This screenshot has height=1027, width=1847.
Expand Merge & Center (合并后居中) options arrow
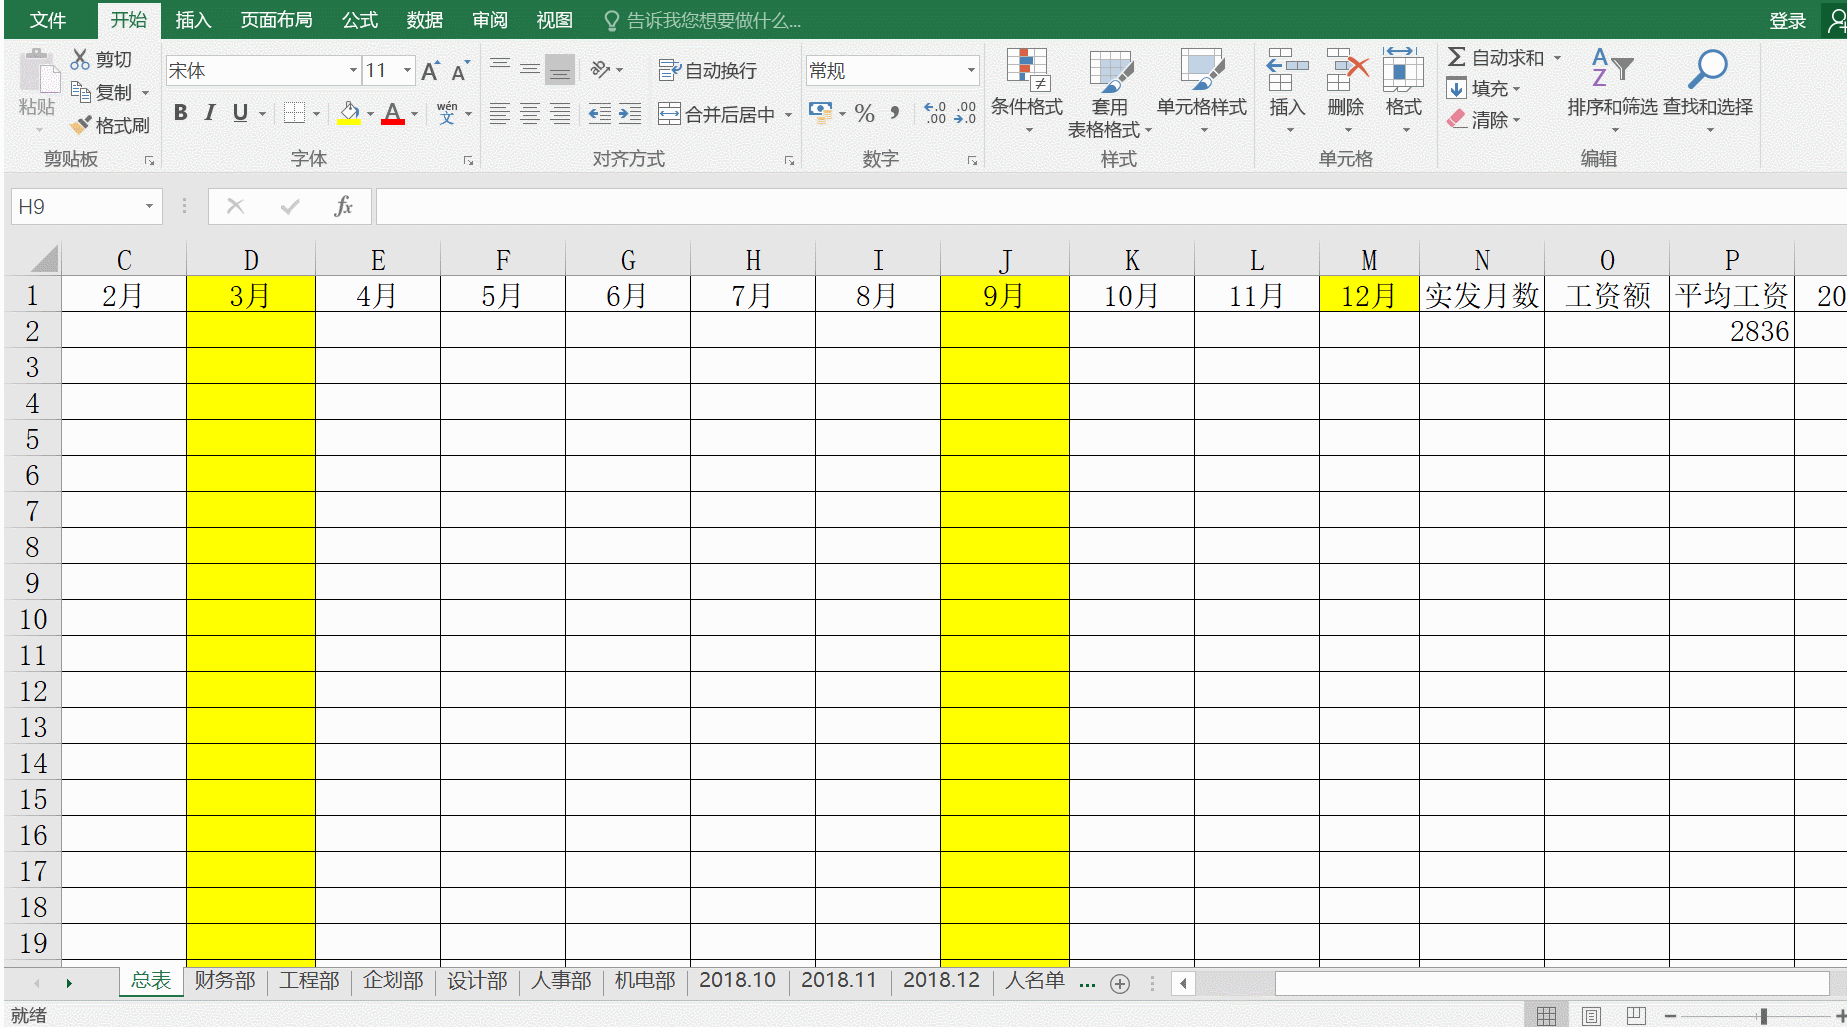pyautogui.click(x=788, y=114)
